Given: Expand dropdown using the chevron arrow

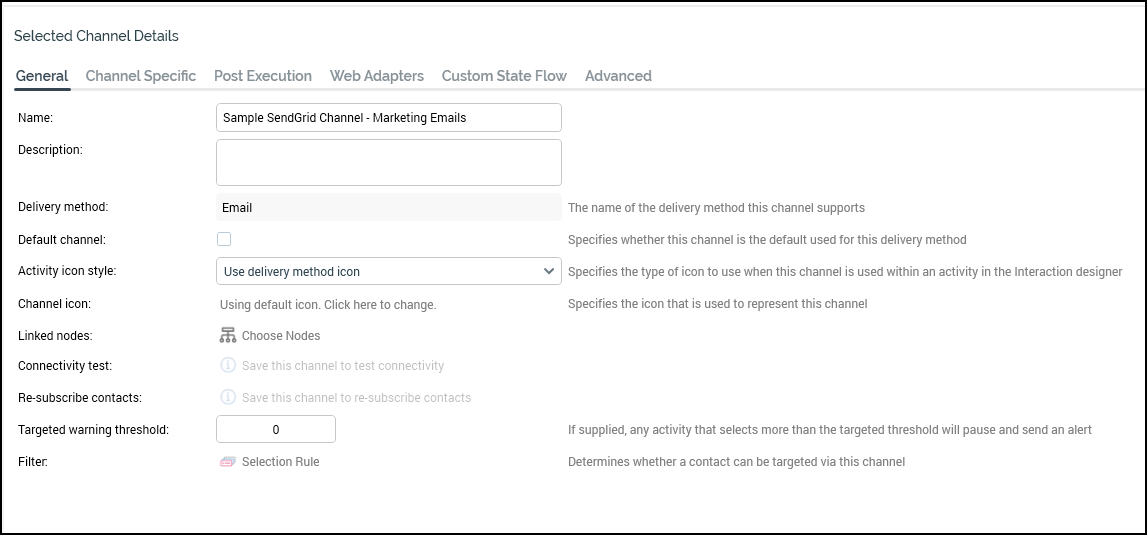Looking at the screenshot, I should 549,271.
